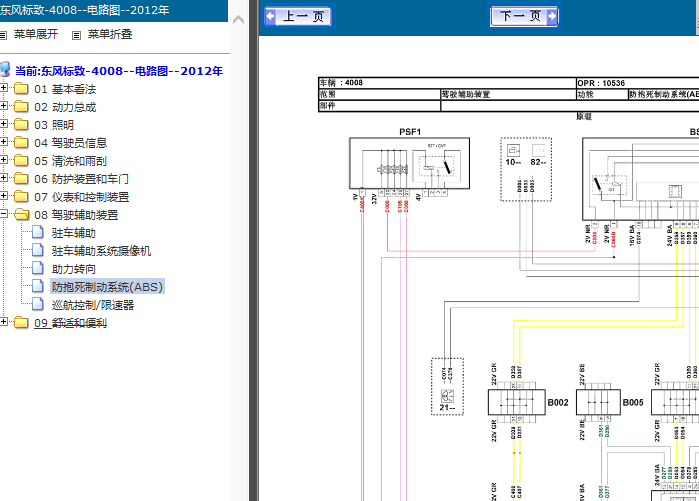
Task: Open the current title 当前:东风标致-4008 link
Action: coord(119,71)
